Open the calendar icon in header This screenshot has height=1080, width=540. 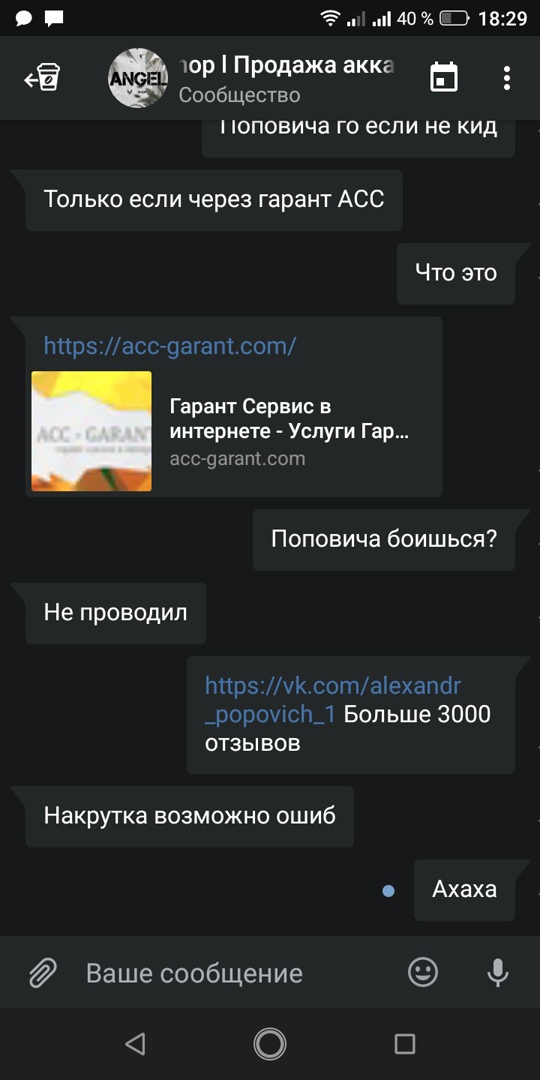[x=444, y=77]
